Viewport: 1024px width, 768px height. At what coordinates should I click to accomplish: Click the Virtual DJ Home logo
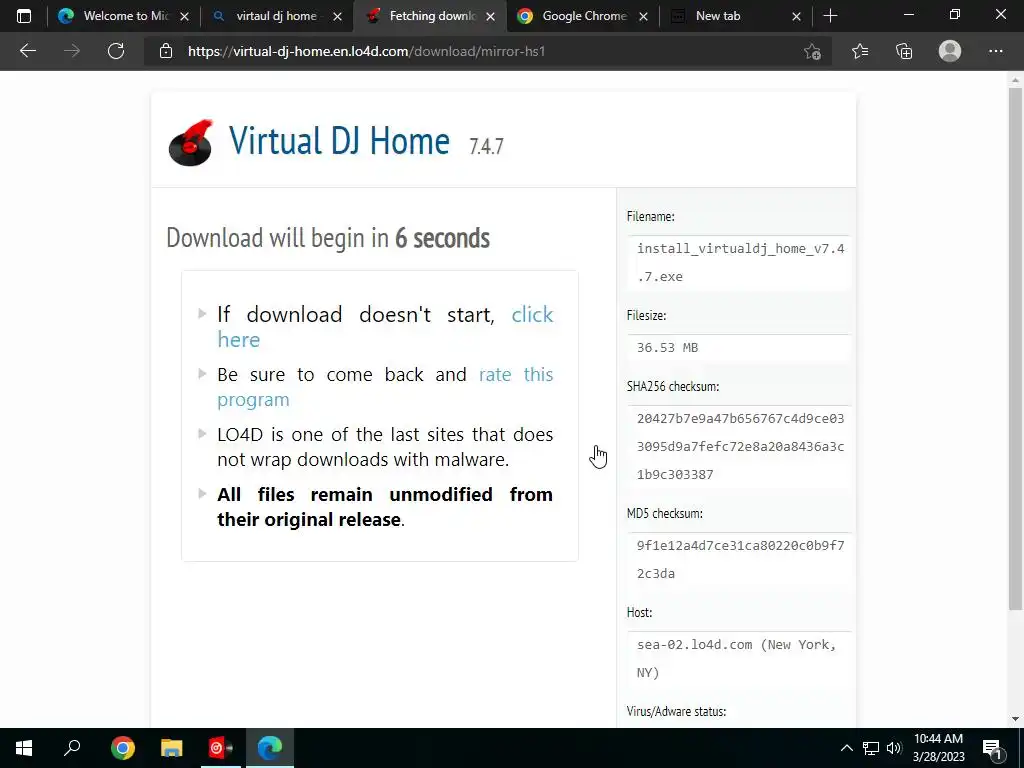[x=191, y=142]
